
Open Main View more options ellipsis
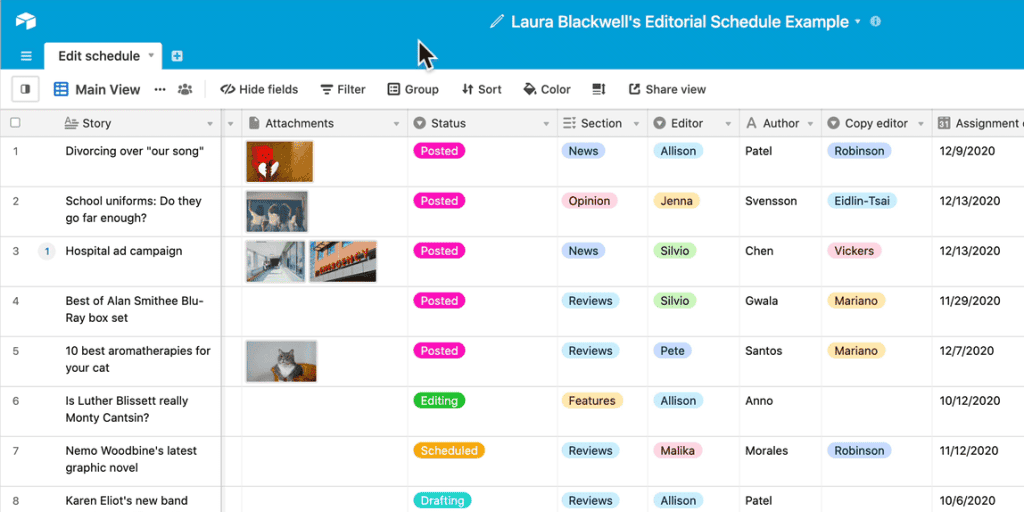click(x=160, y=89)
